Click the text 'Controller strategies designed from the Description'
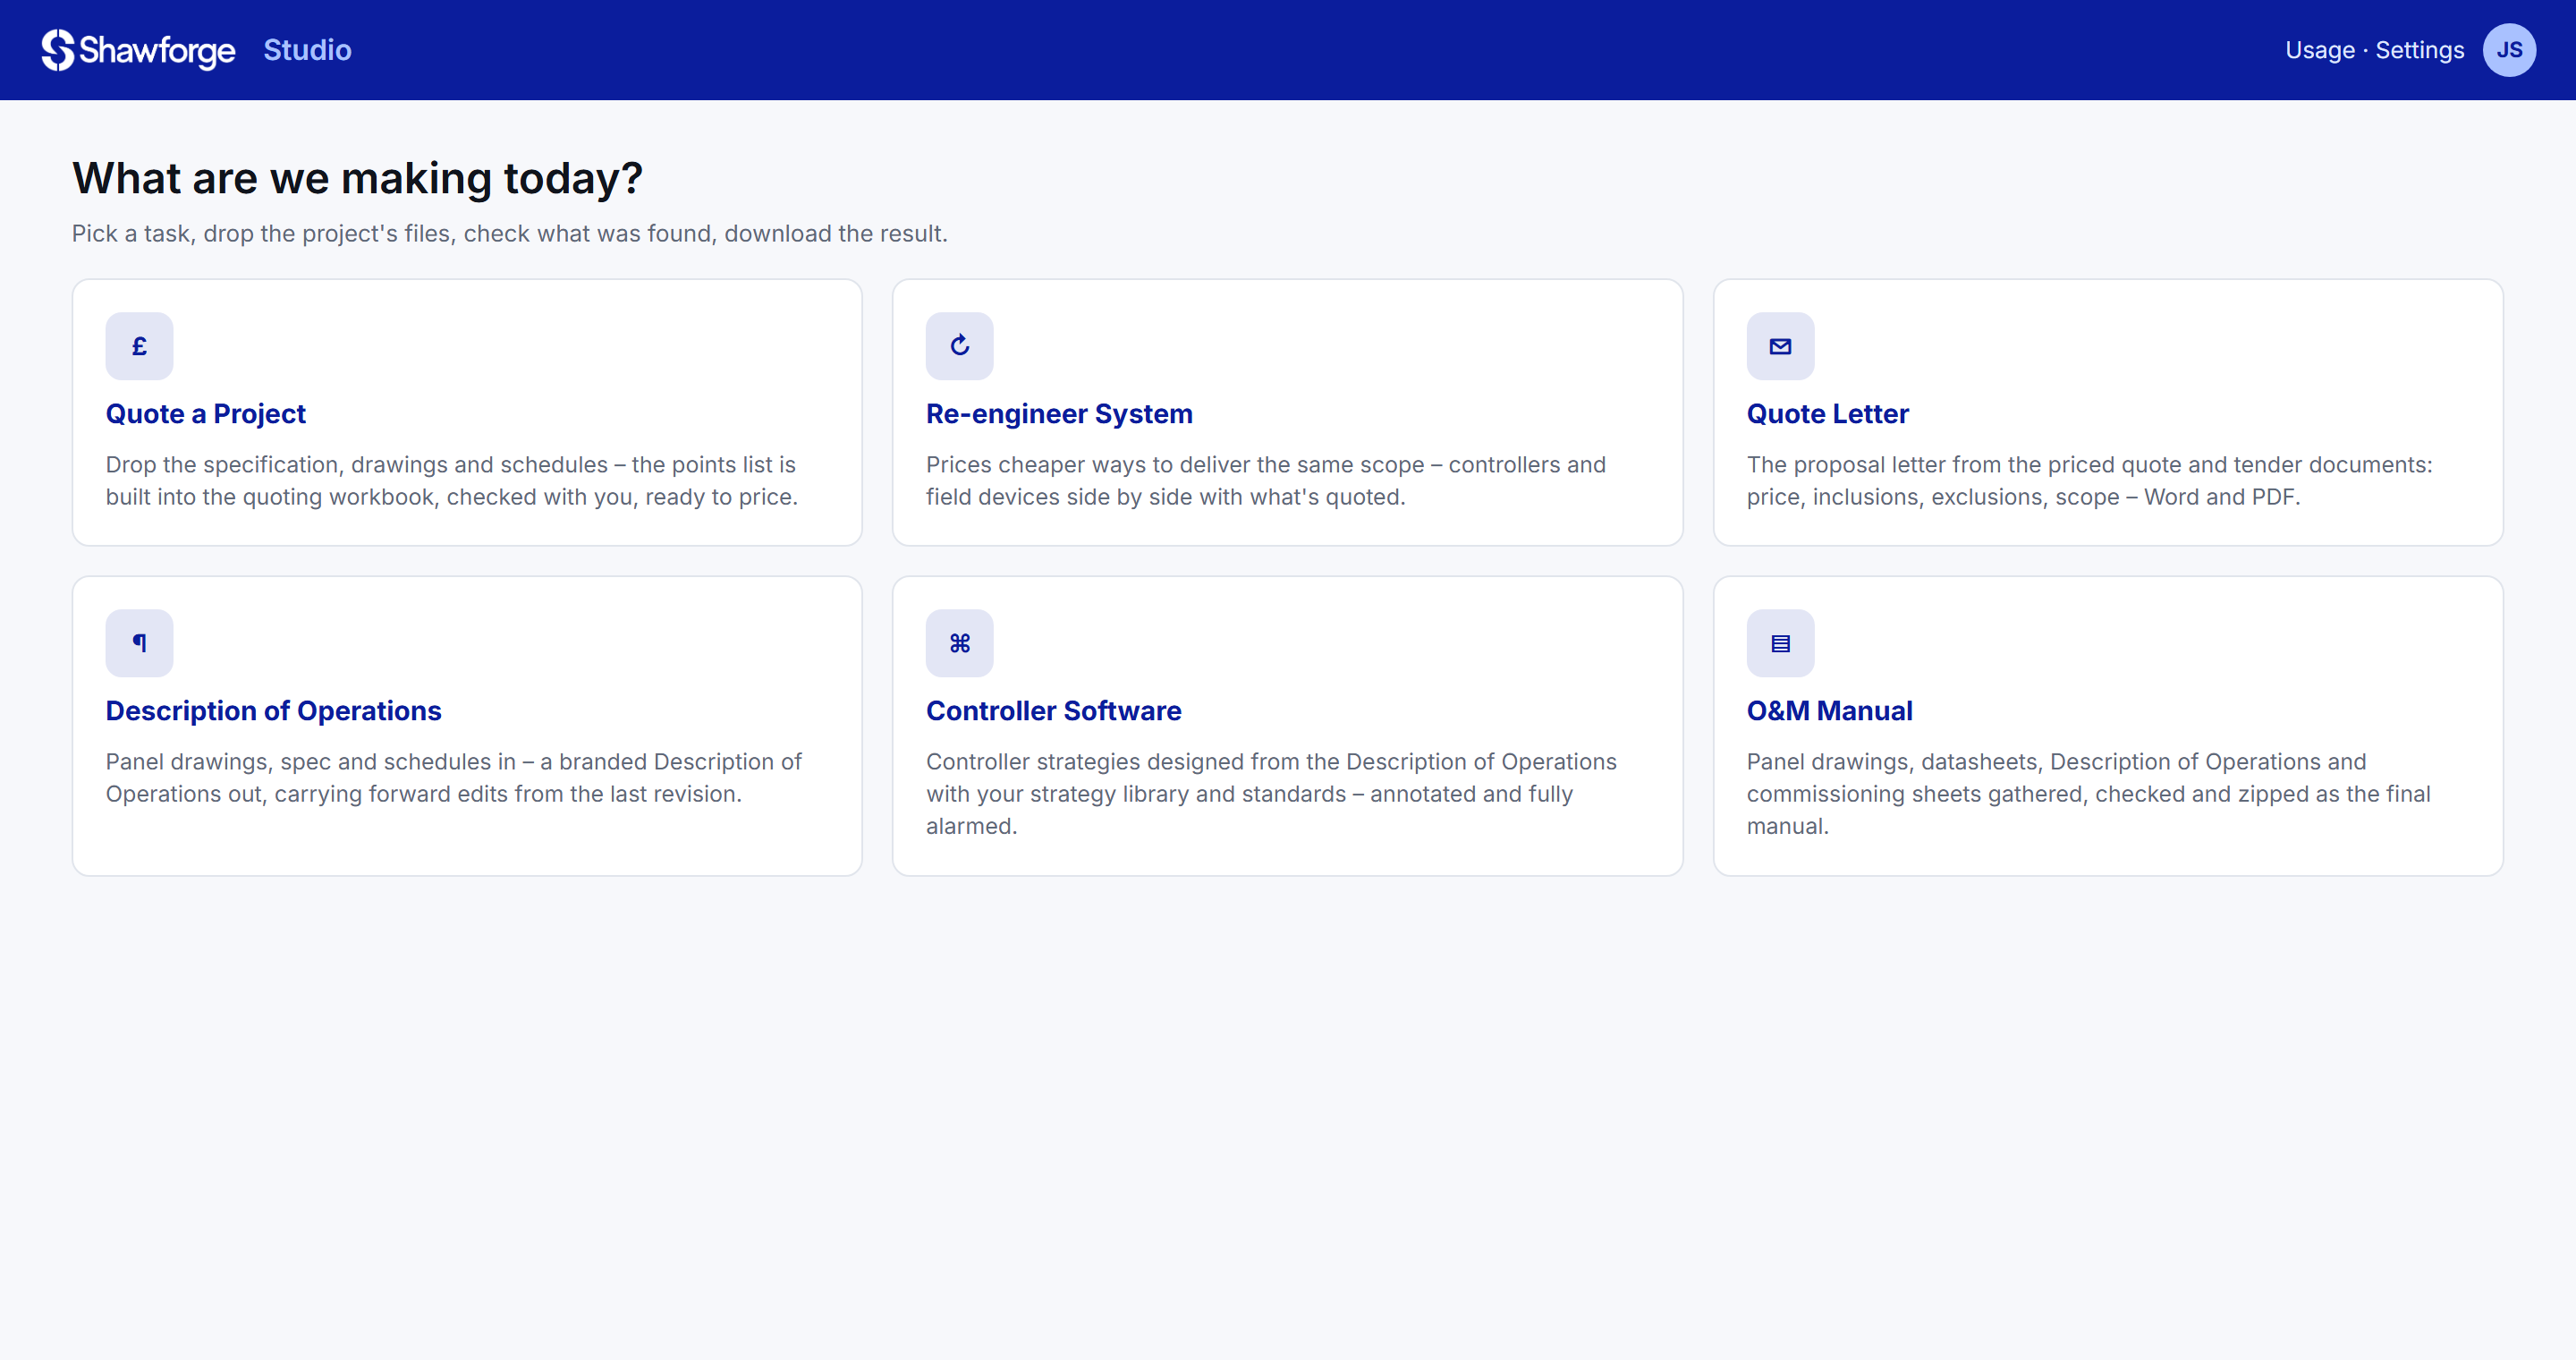The width and height of the screenshot is (2576, 1360). (x=1271, y=794)
